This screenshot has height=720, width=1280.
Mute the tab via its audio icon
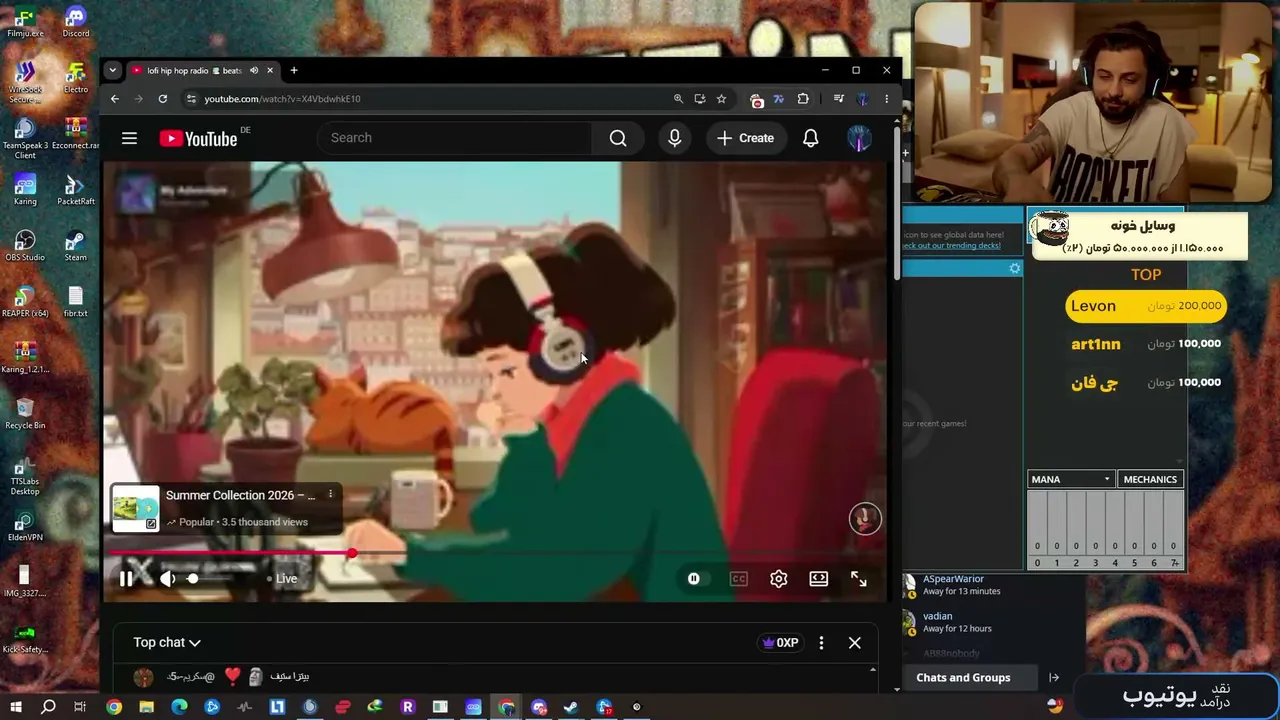point(254,71)
